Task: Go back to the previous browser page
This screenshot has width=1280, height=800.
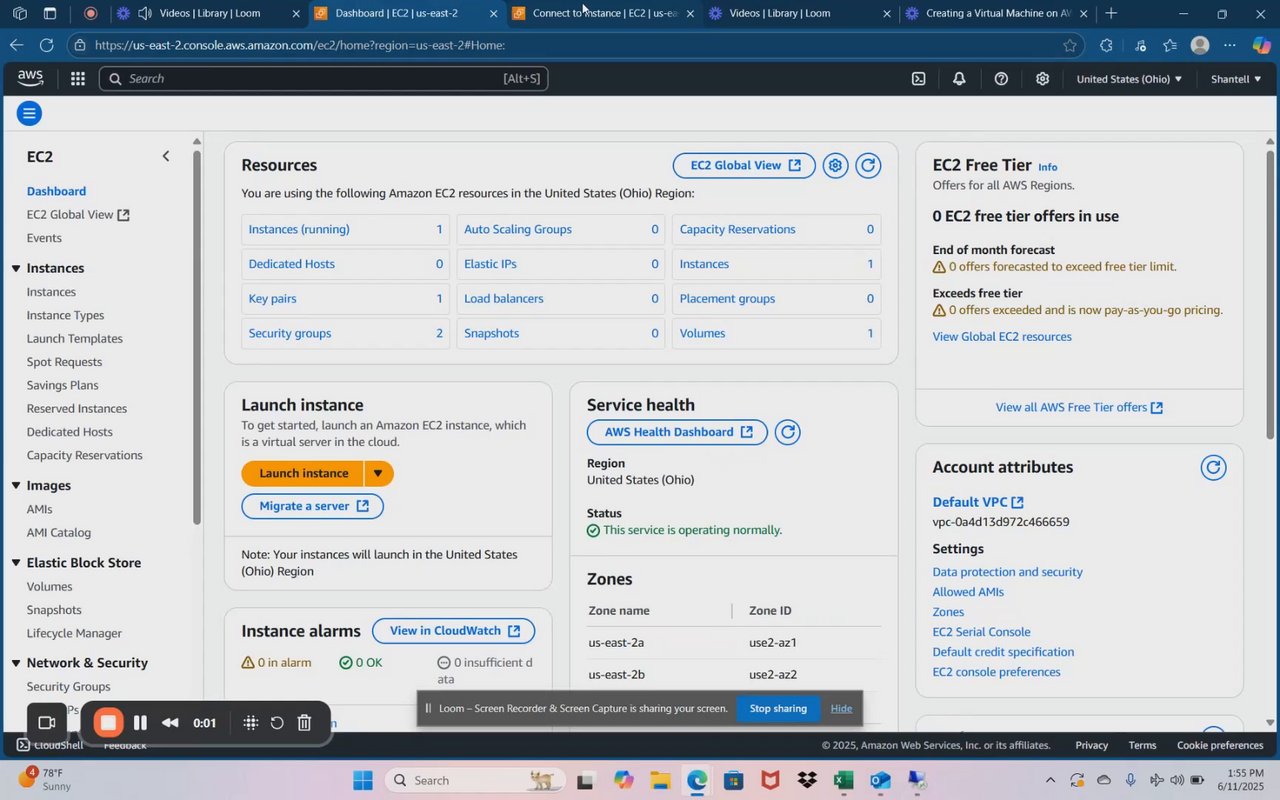Action: tap(16, 45)
